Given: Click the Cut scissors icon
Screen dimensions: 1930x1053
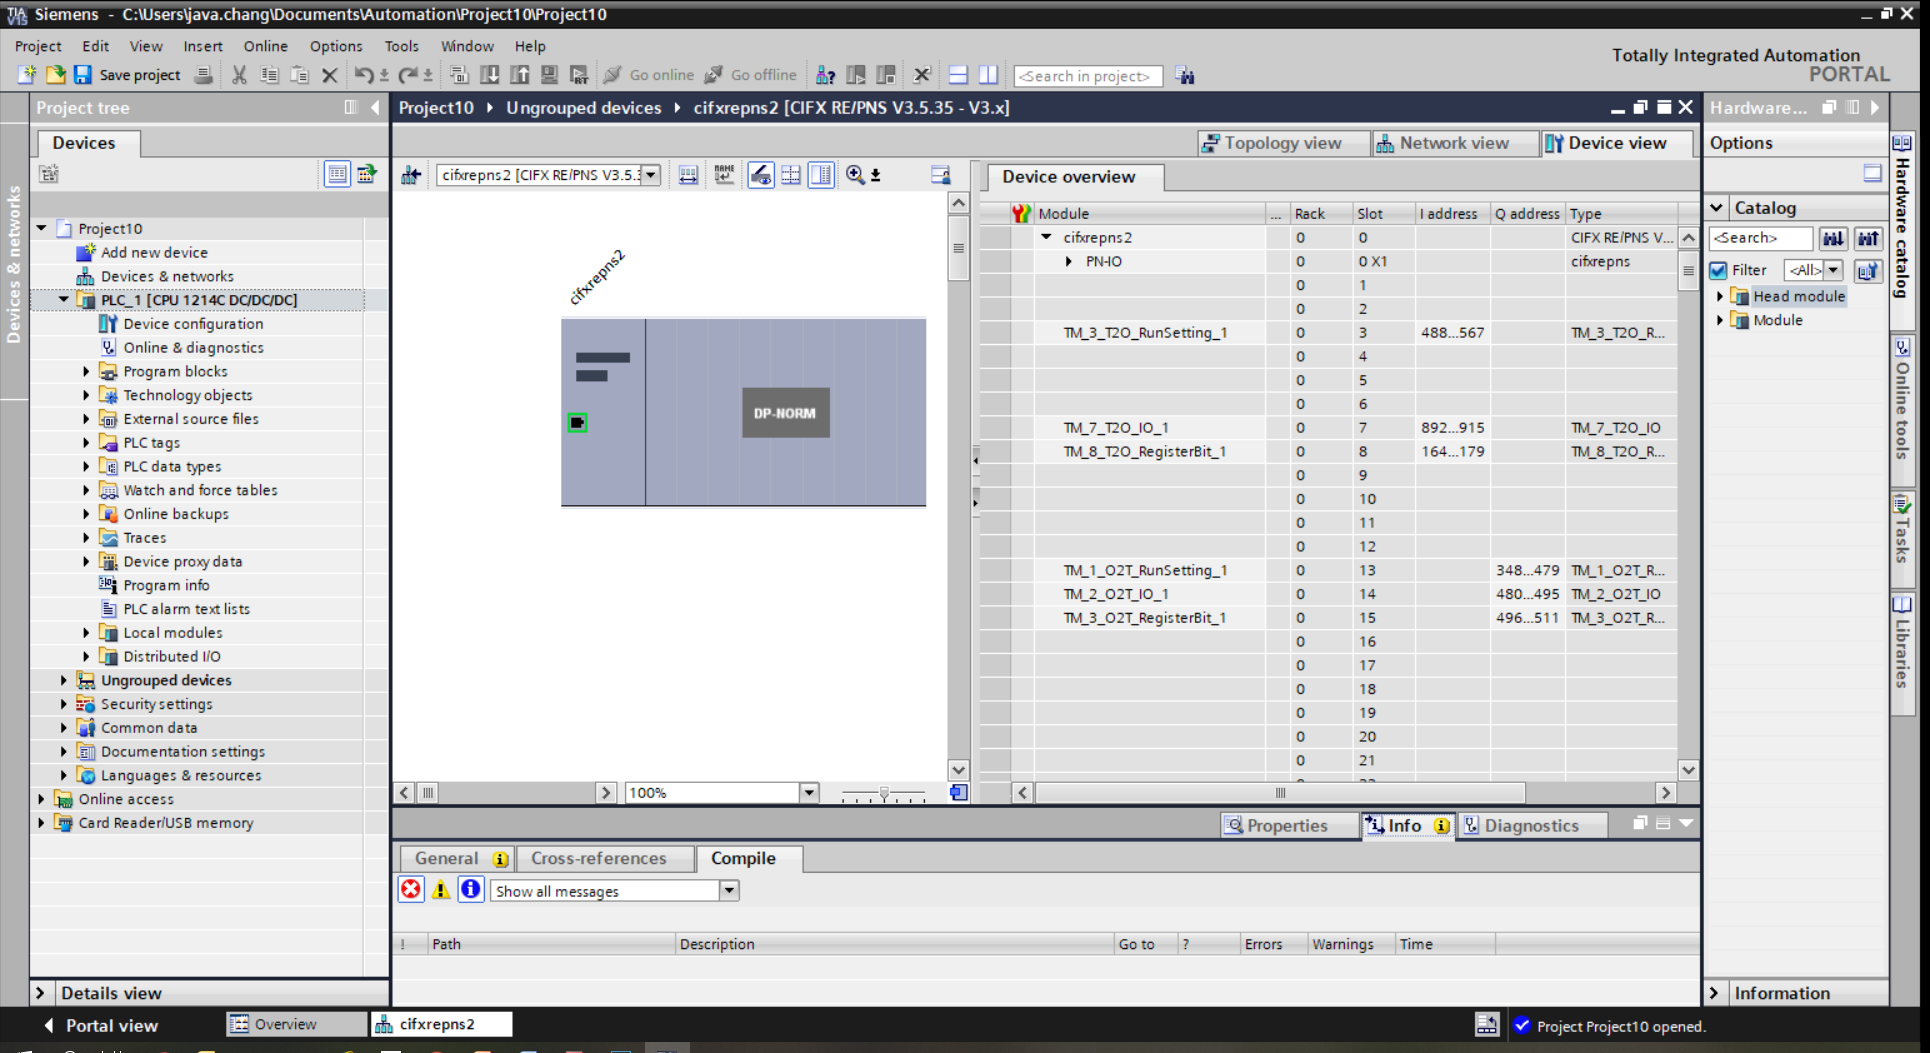Looking at the screenshot, I should (x=239, y=75).
